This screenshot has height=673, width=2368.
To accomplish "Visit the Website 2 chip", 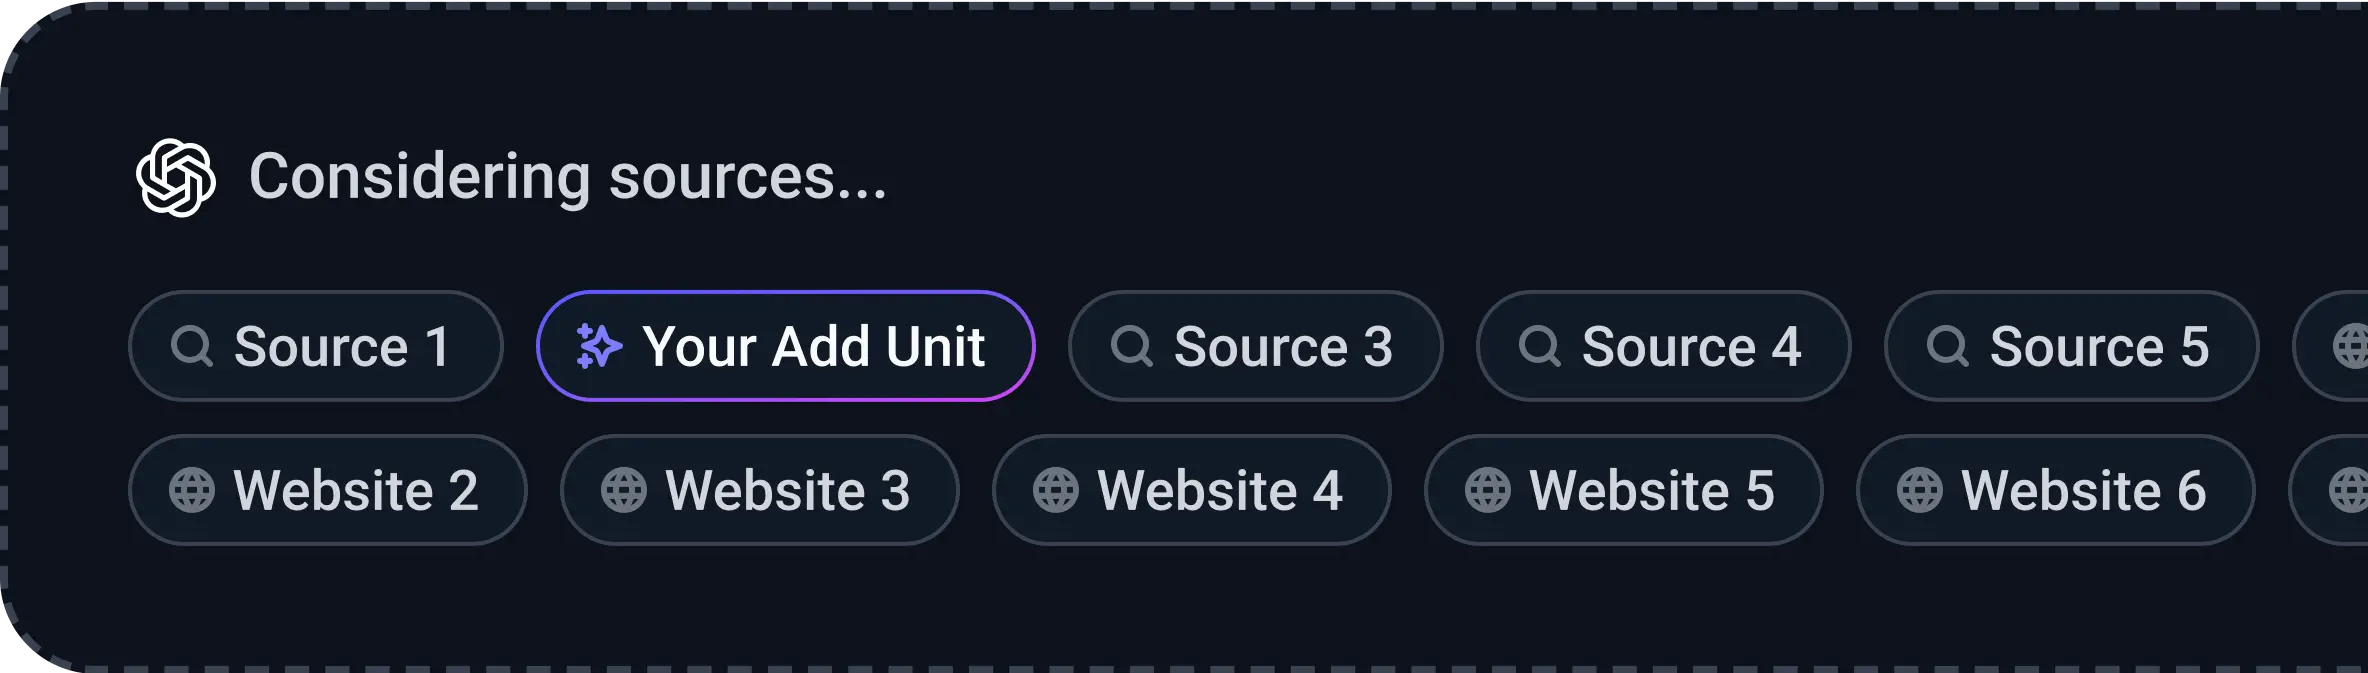I will tap(328, 491).
